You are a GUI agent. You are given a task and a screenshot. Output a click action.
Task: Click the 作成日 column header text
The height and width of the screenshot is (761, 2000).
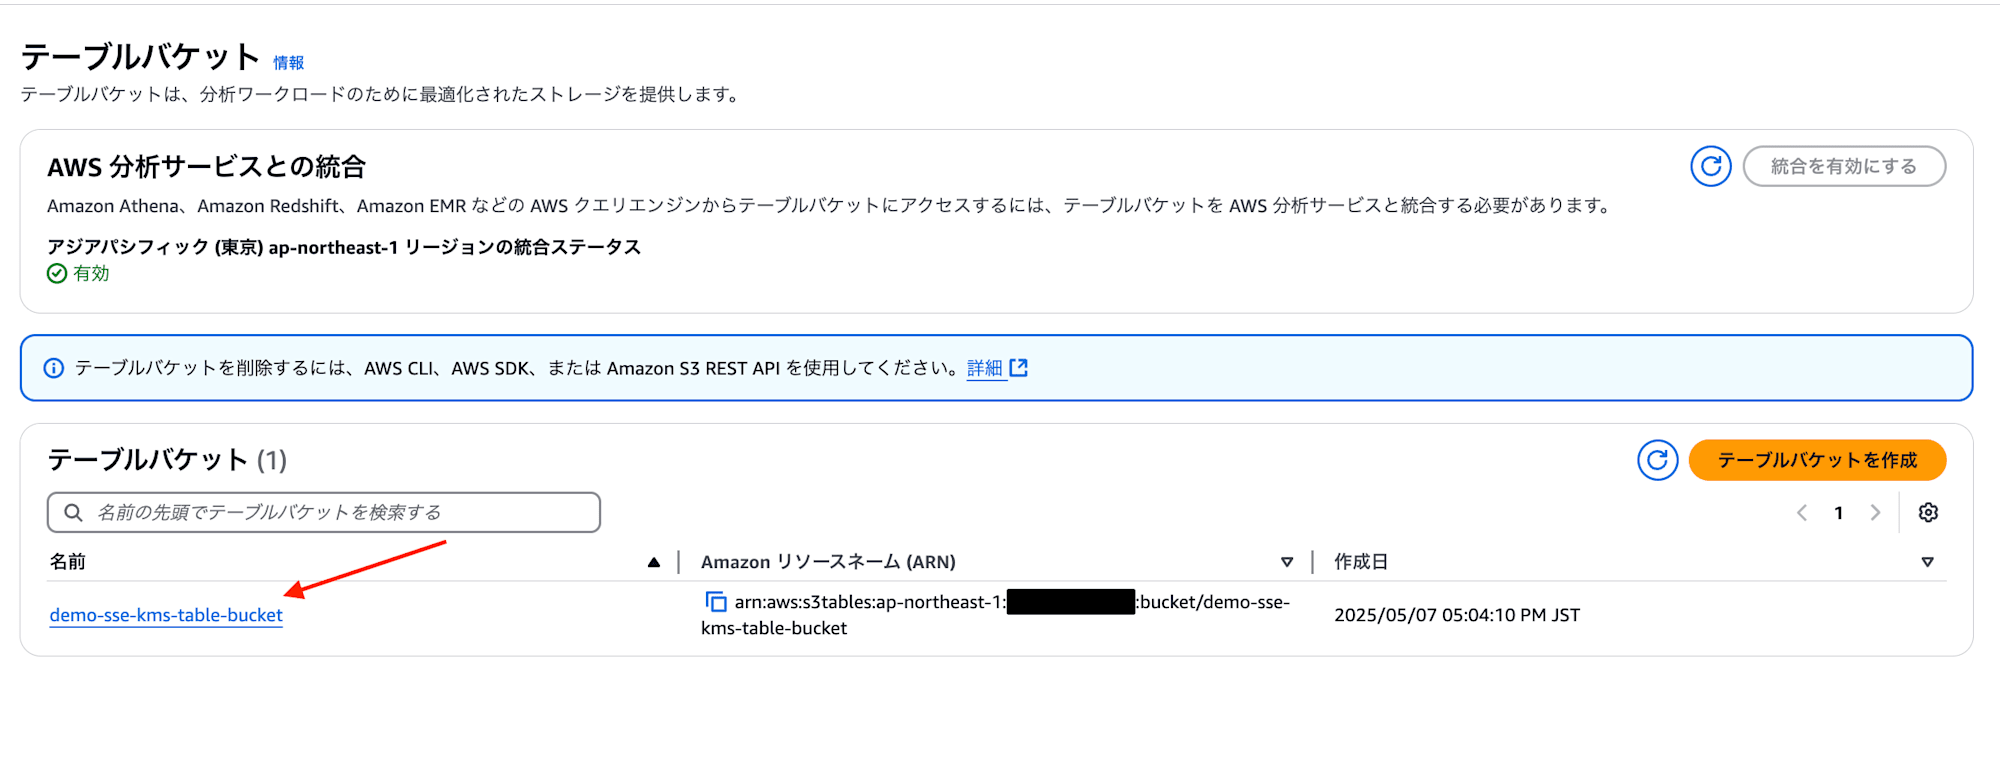(1361, 562)
